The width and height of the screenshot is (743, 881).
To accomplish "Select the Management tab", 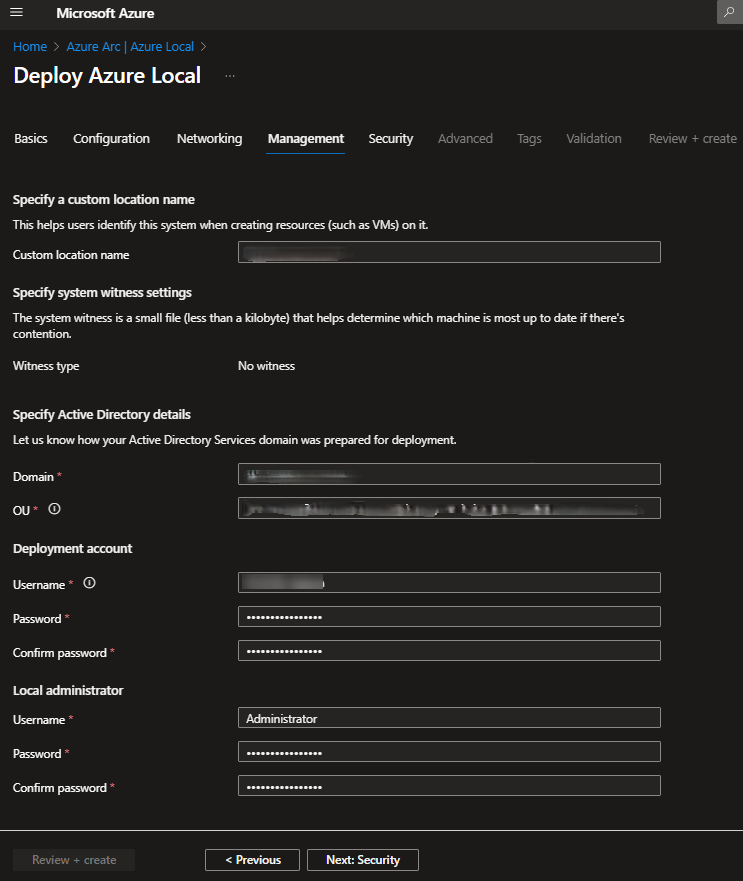I will [306, 139].
